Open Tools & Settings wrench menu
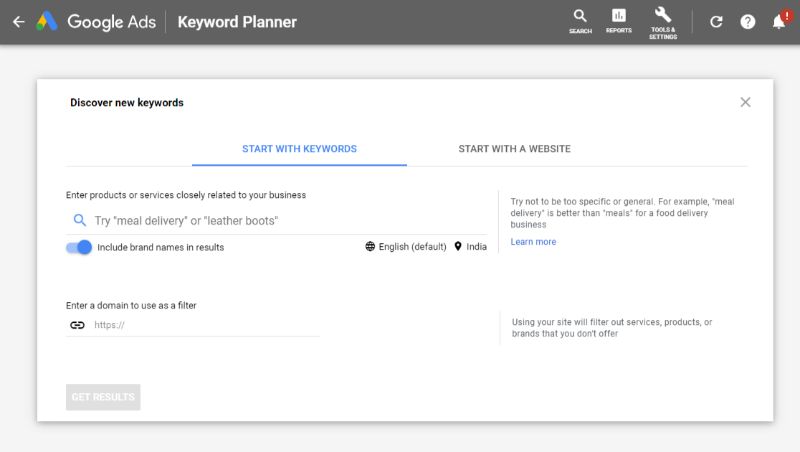 663,23
